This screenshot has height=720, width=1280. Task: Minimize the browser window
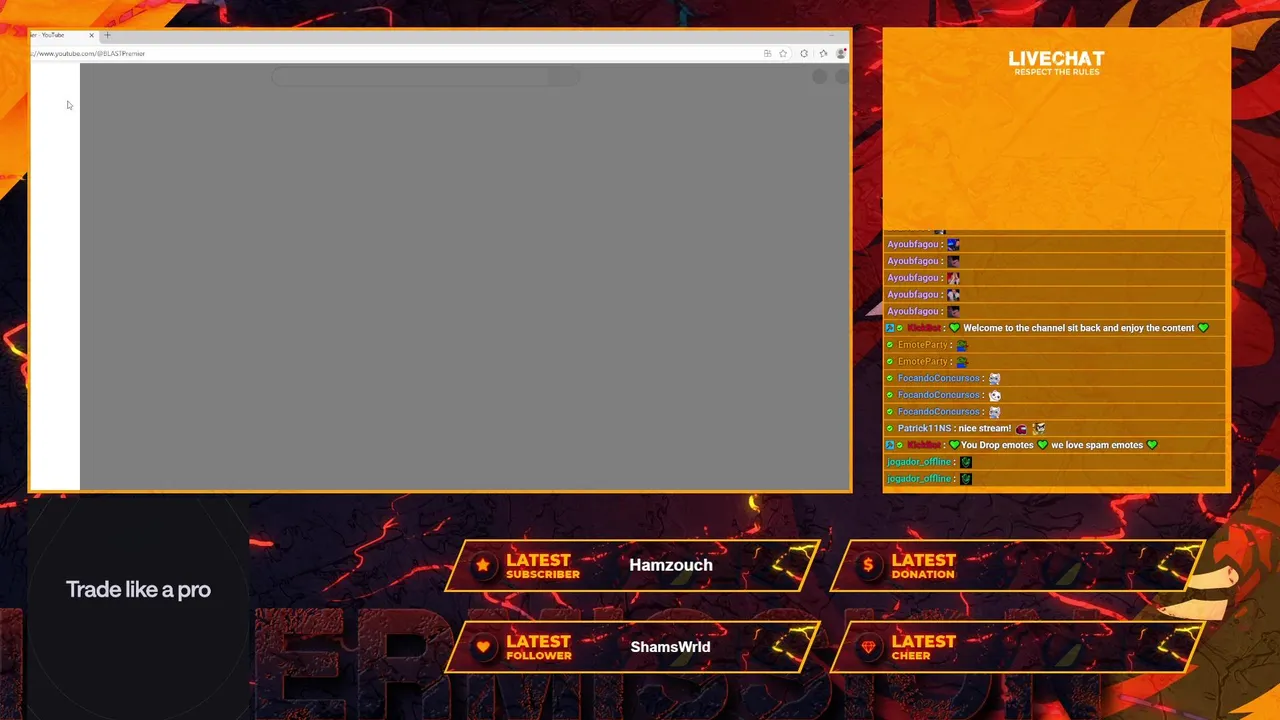(x=831, y=35)
